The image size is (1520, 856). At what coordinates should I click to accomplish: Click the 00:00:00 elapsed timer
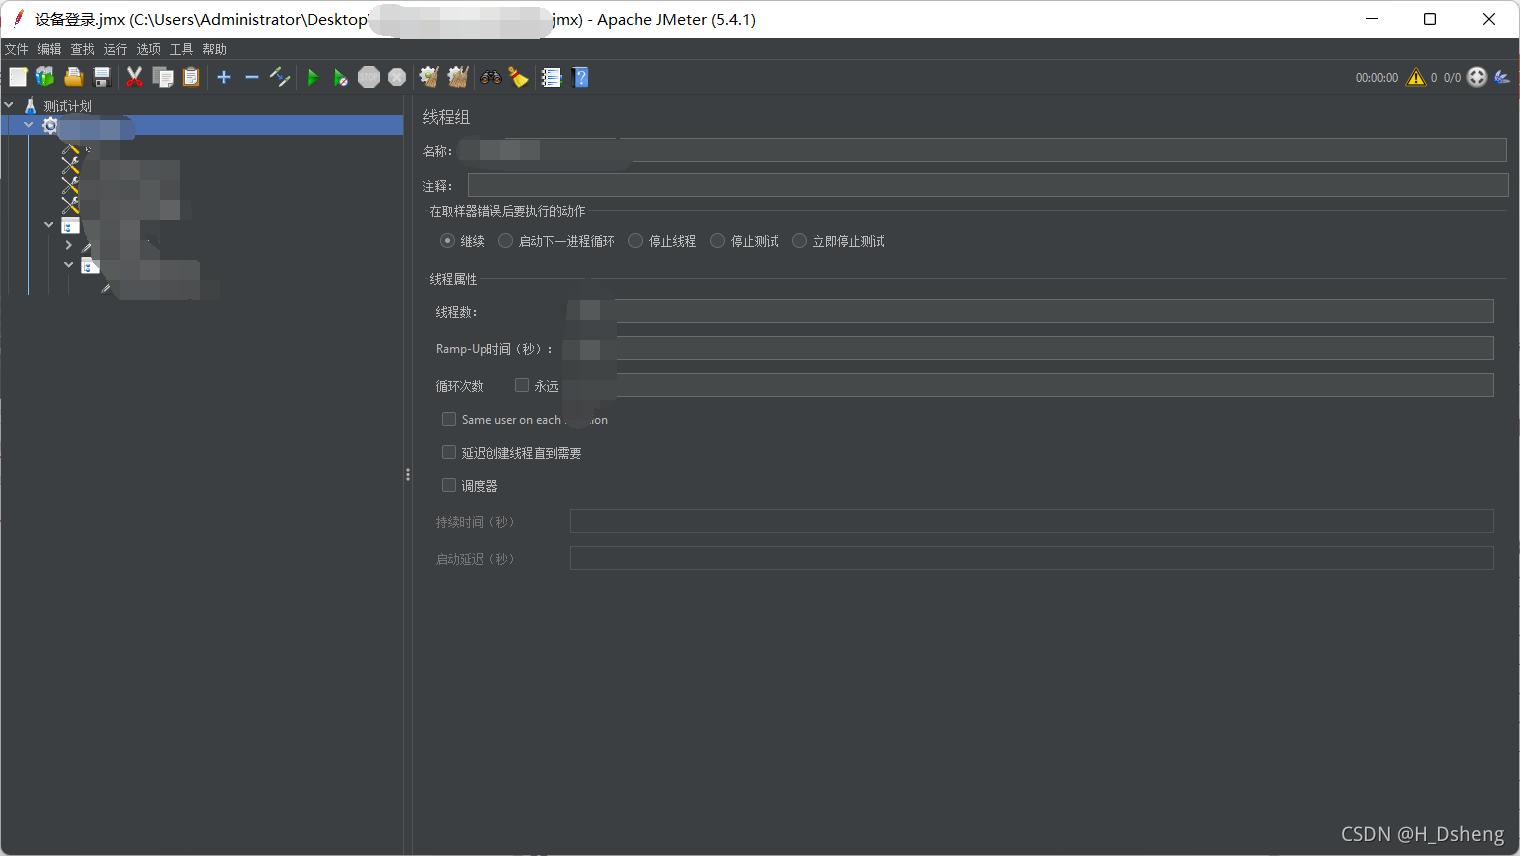click(1377, 78)
